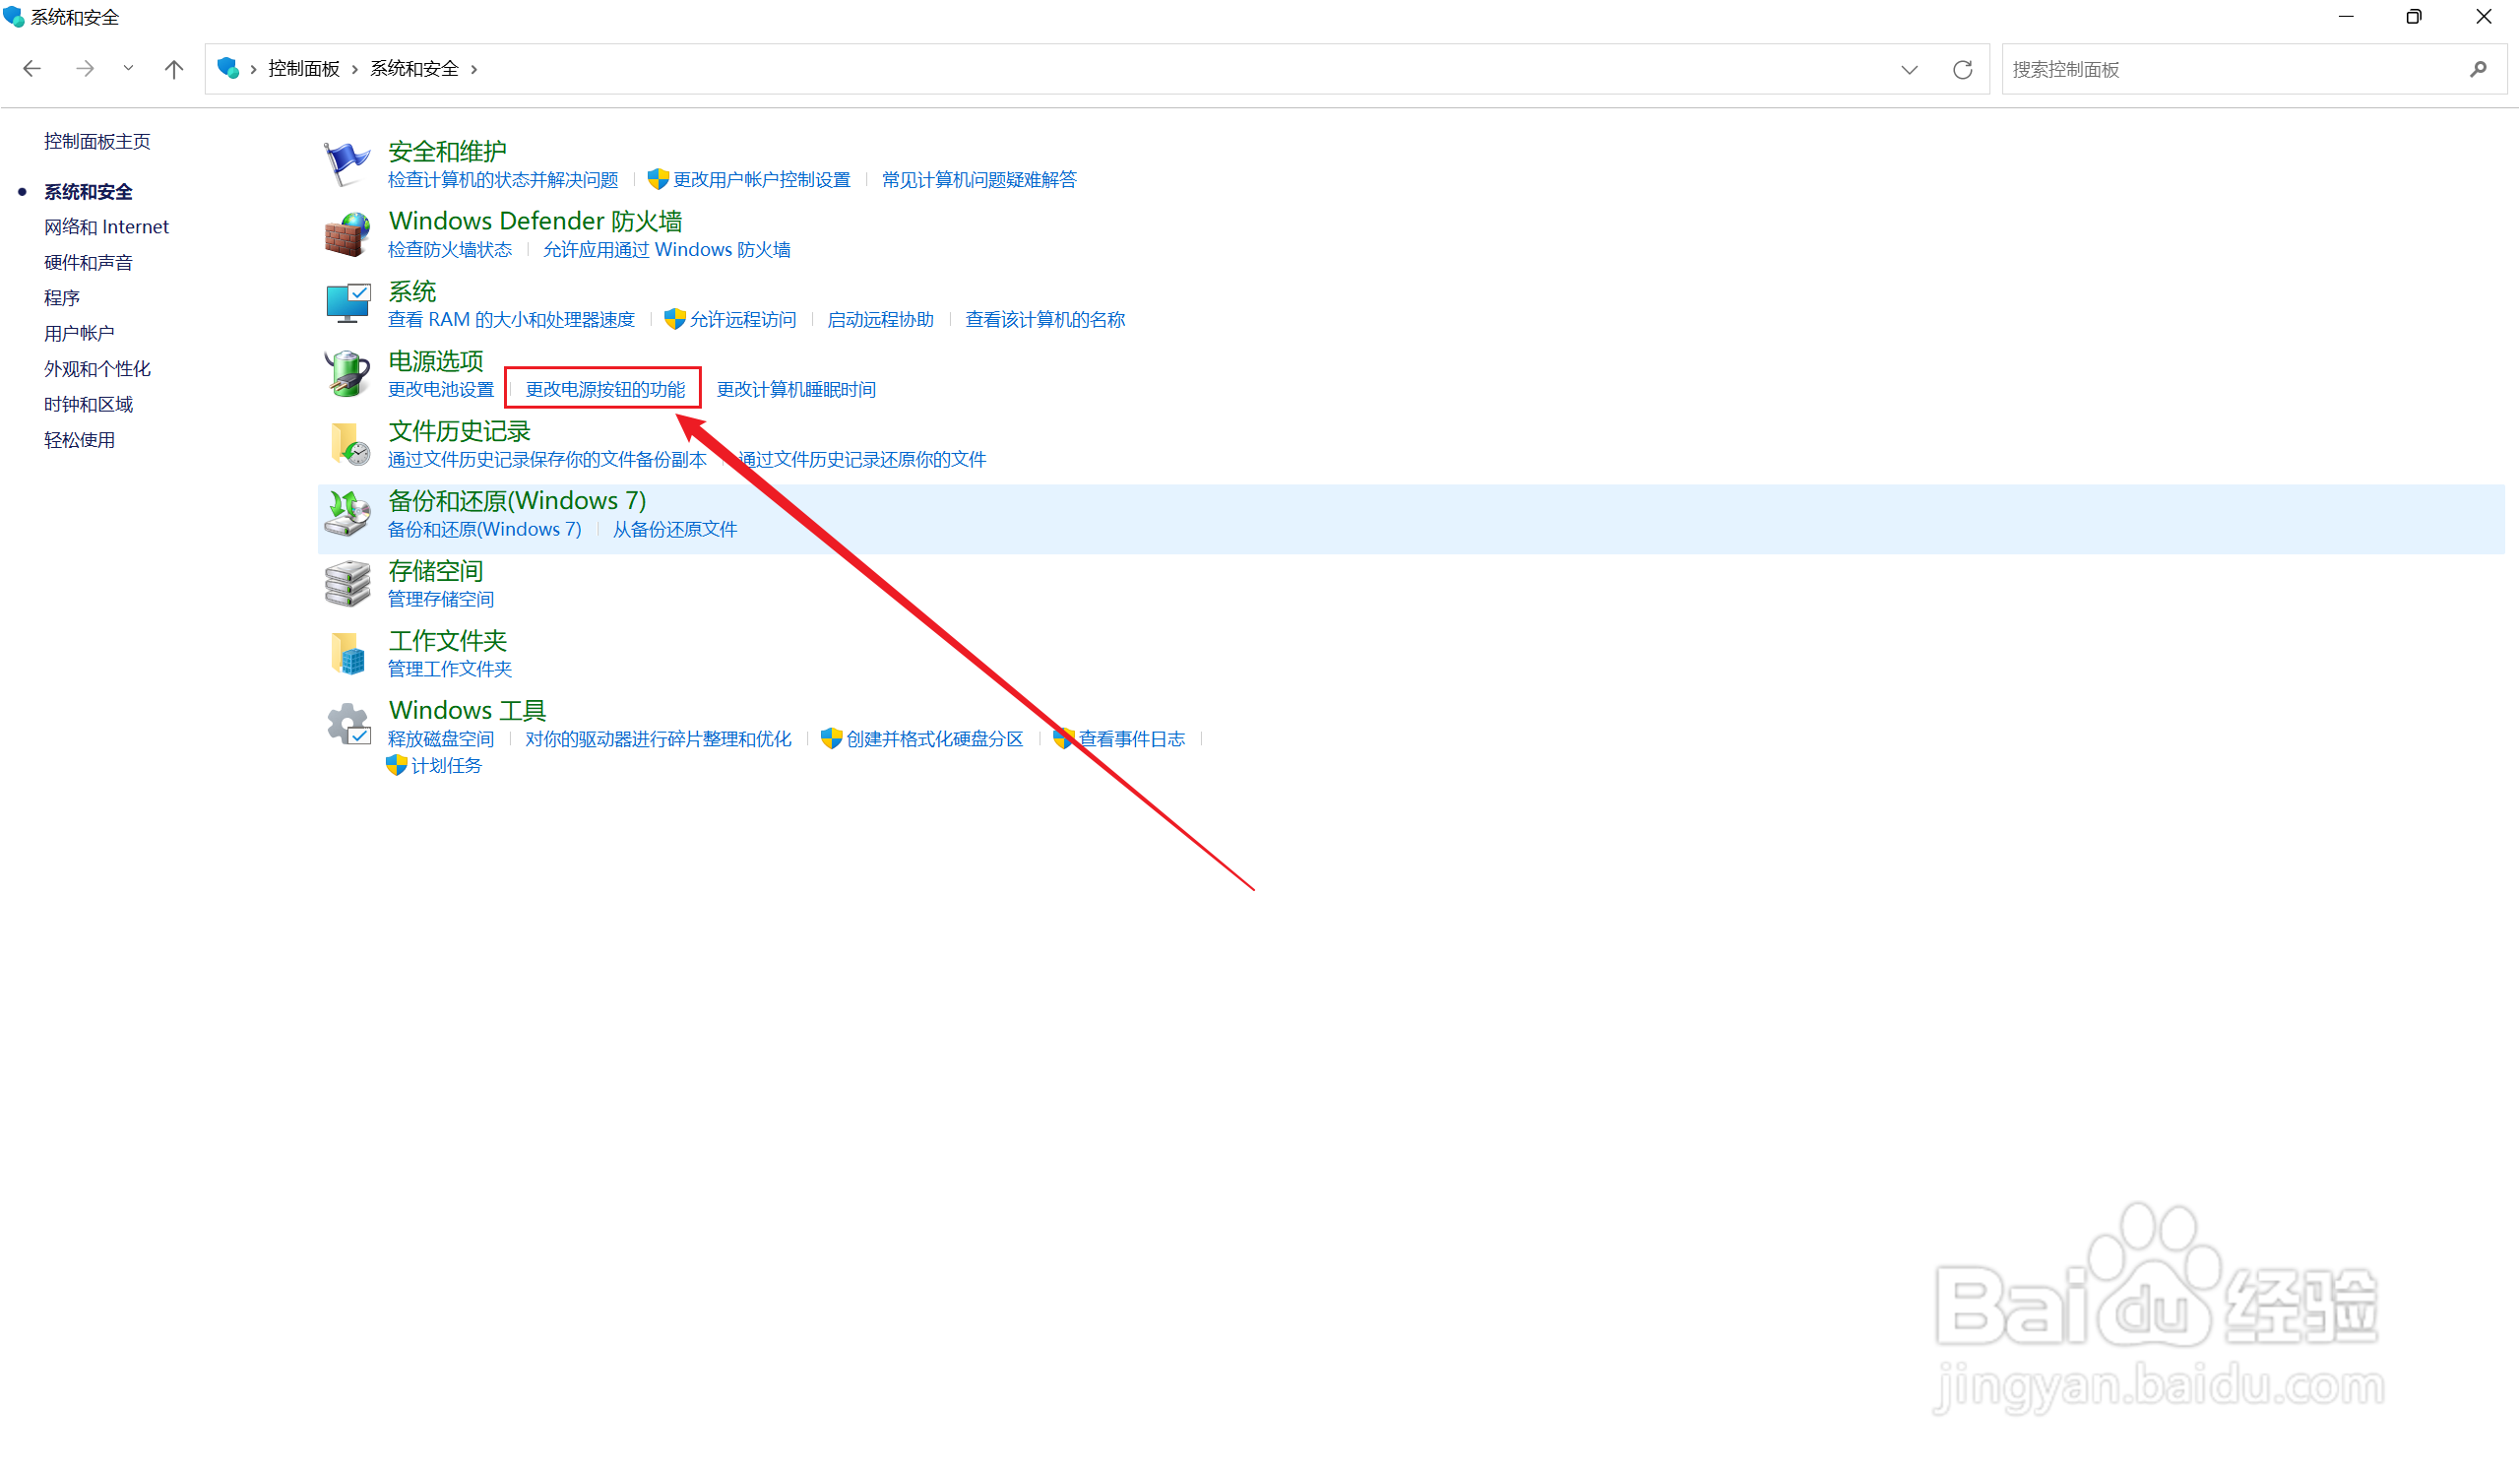Open the 安全和维护 heading
Image resolution: width=2520 pixels, height=1471 pixels.
(x=447, y=151)
